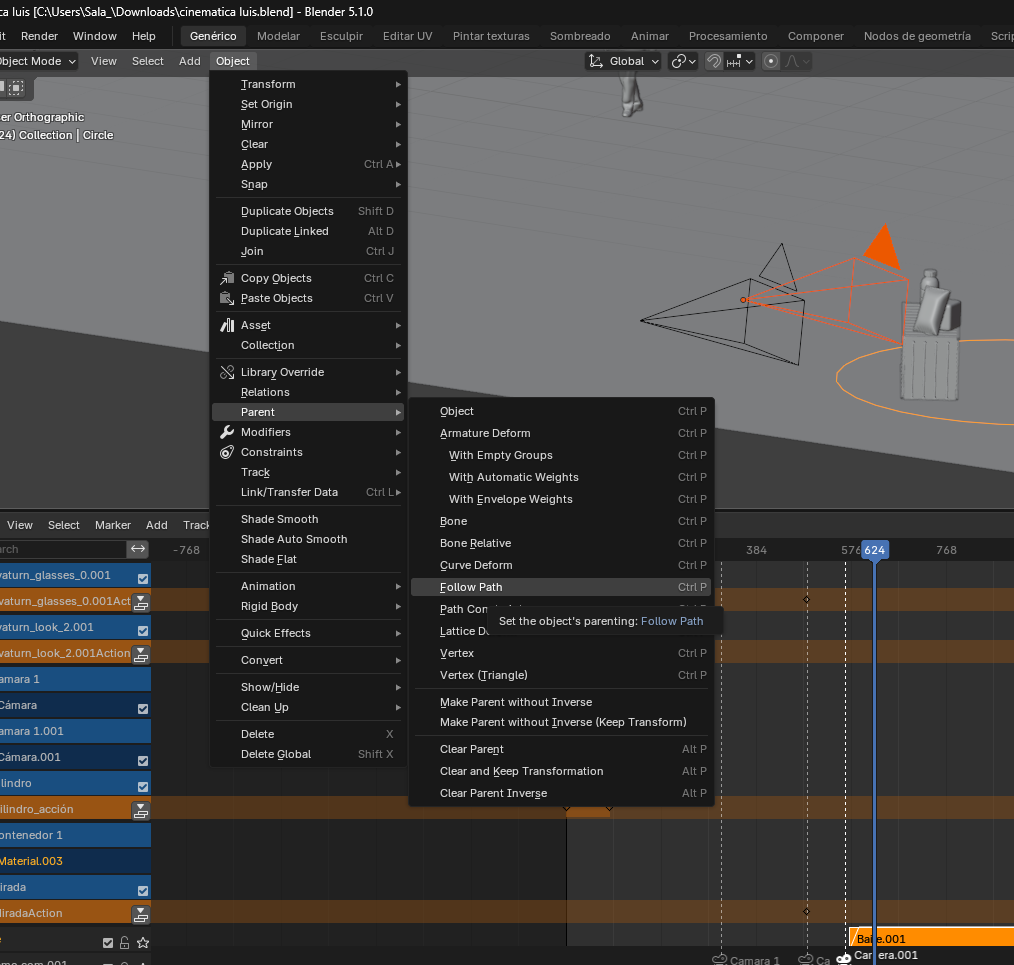Uncheck the vaturn_glasses_0.001 track checkbox
This screenshot has height=965, width=1014.
pyautogui.click(x=143, y=578)
